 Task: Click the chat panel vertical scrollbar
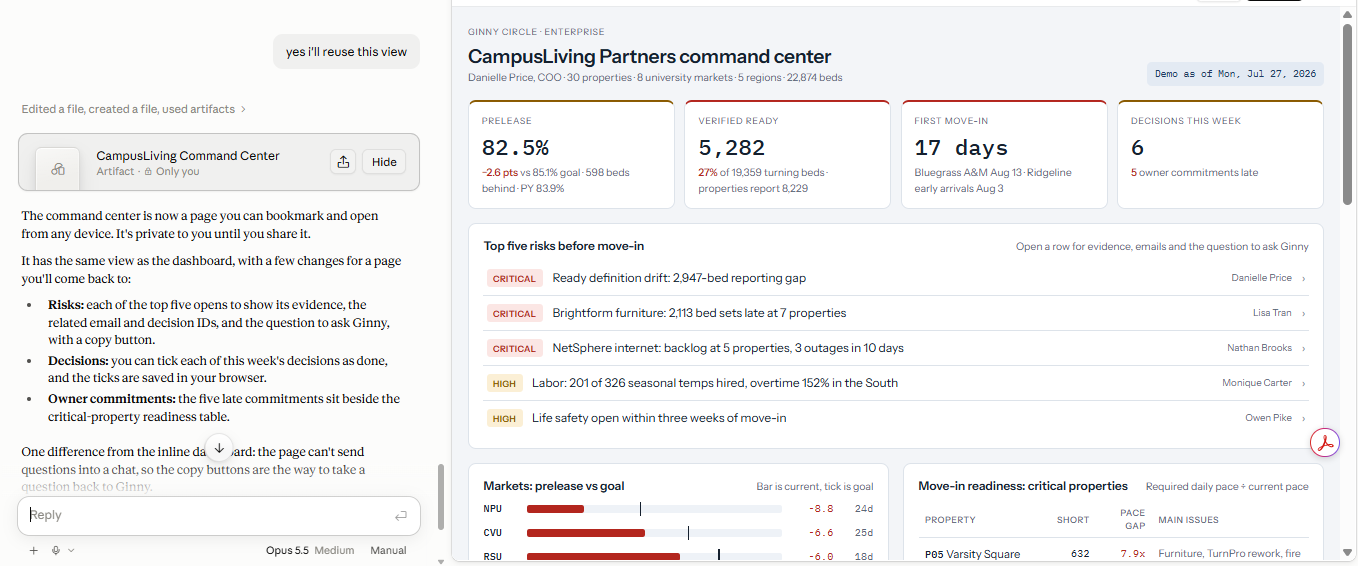coord(441,497)
